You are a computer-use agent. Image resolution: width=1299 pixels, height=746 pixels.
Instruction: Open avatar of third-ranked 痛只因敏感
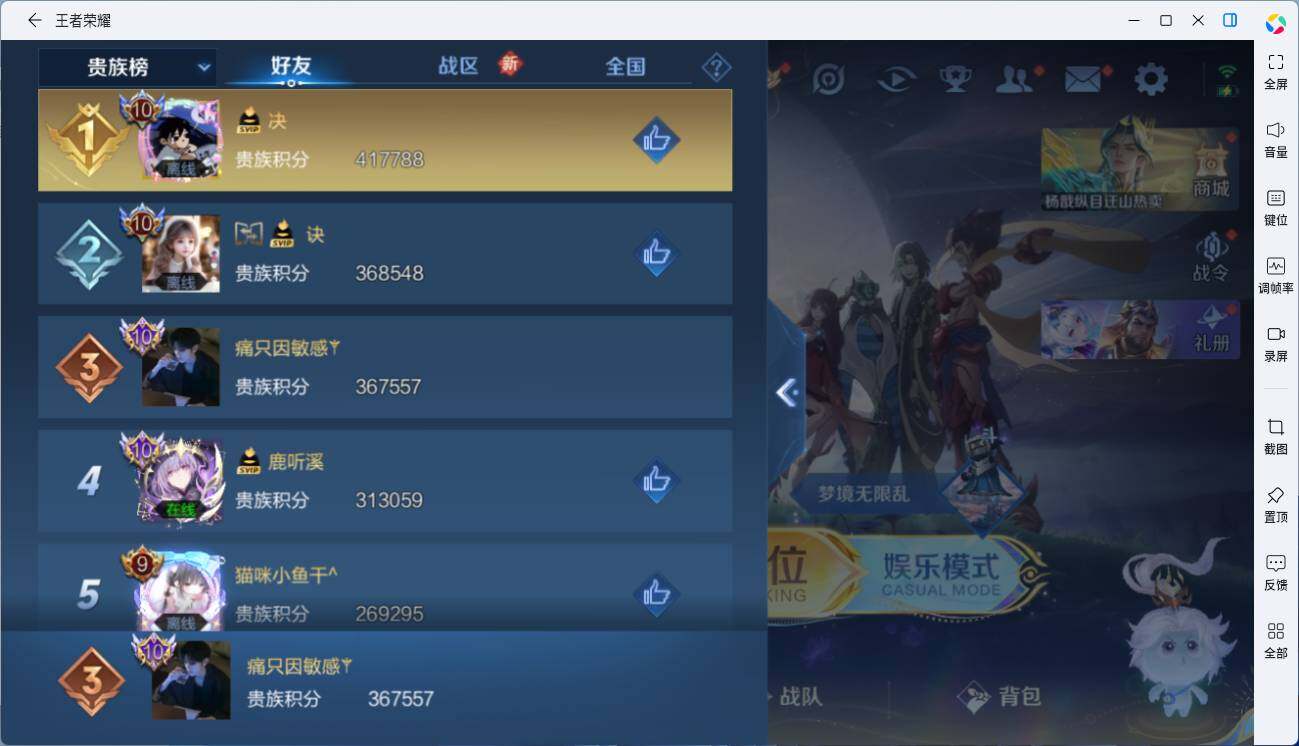(180, 367)
